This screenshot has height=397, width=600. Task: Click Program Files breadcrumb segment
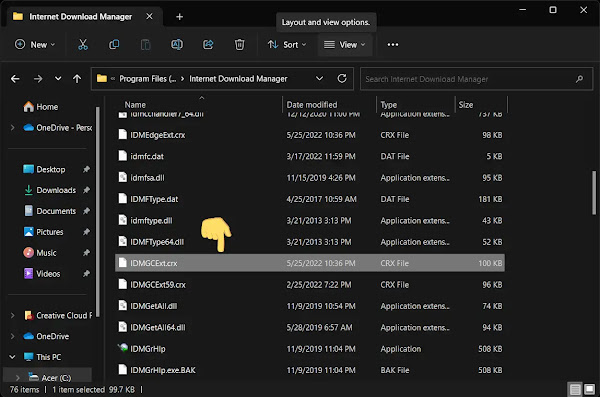[148, 79]
